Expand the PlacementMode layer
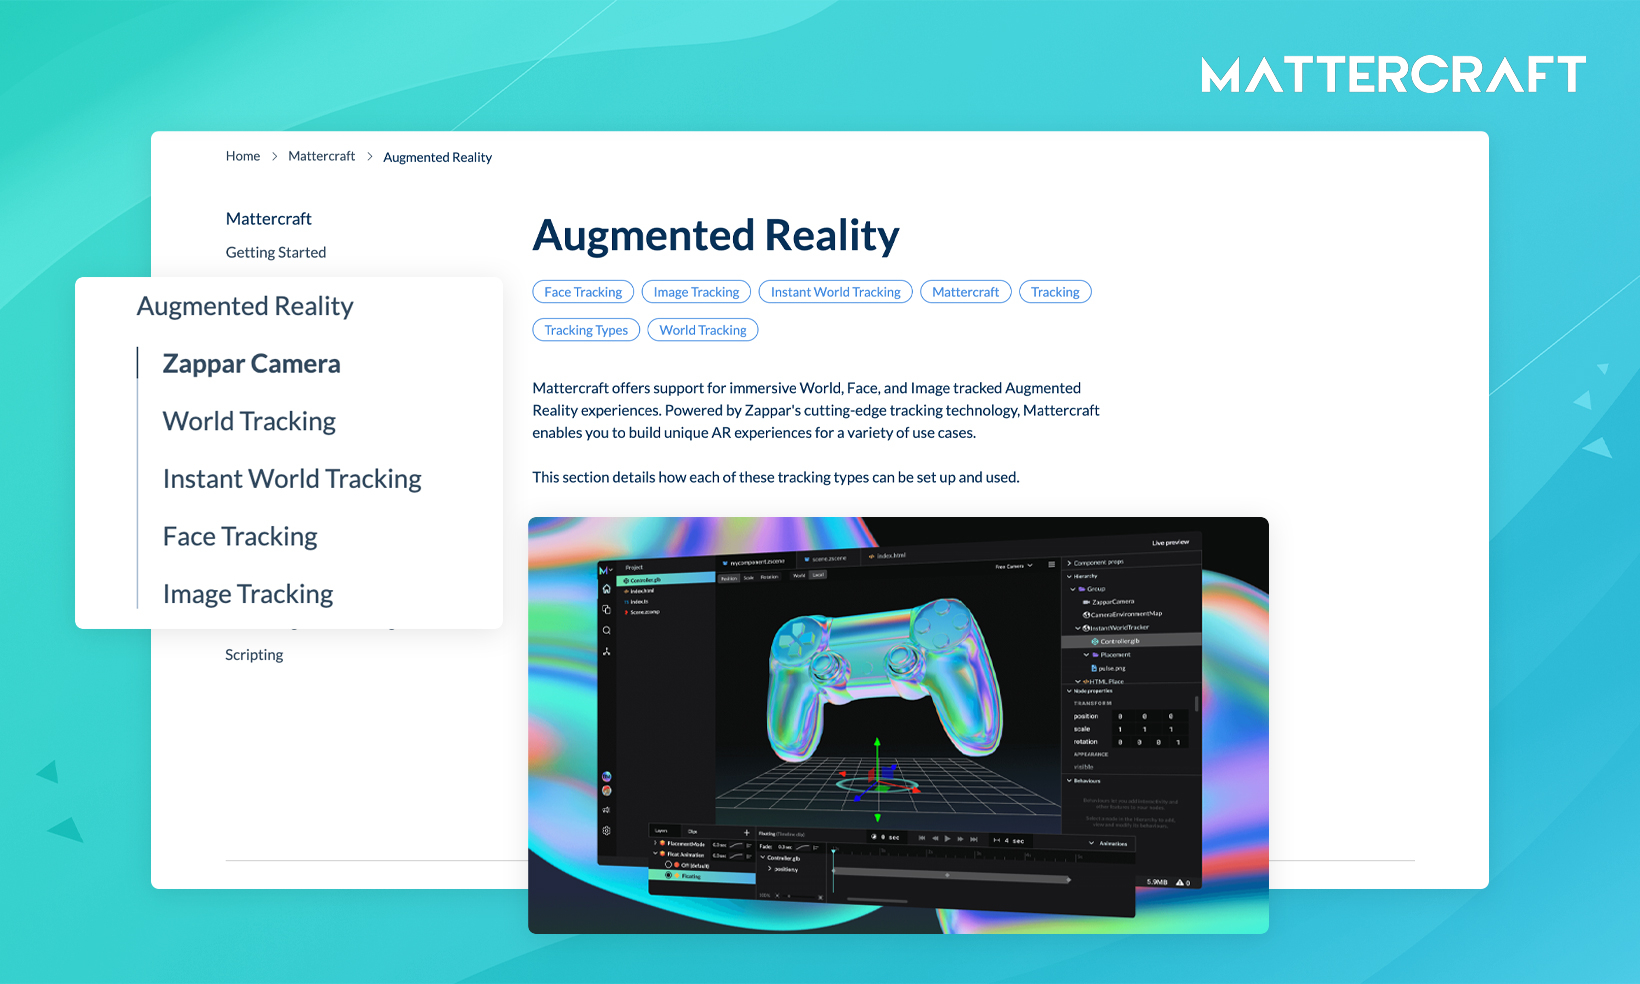Image resolution: width=1640 pixels, height=984 pixels. pos(656,844)
